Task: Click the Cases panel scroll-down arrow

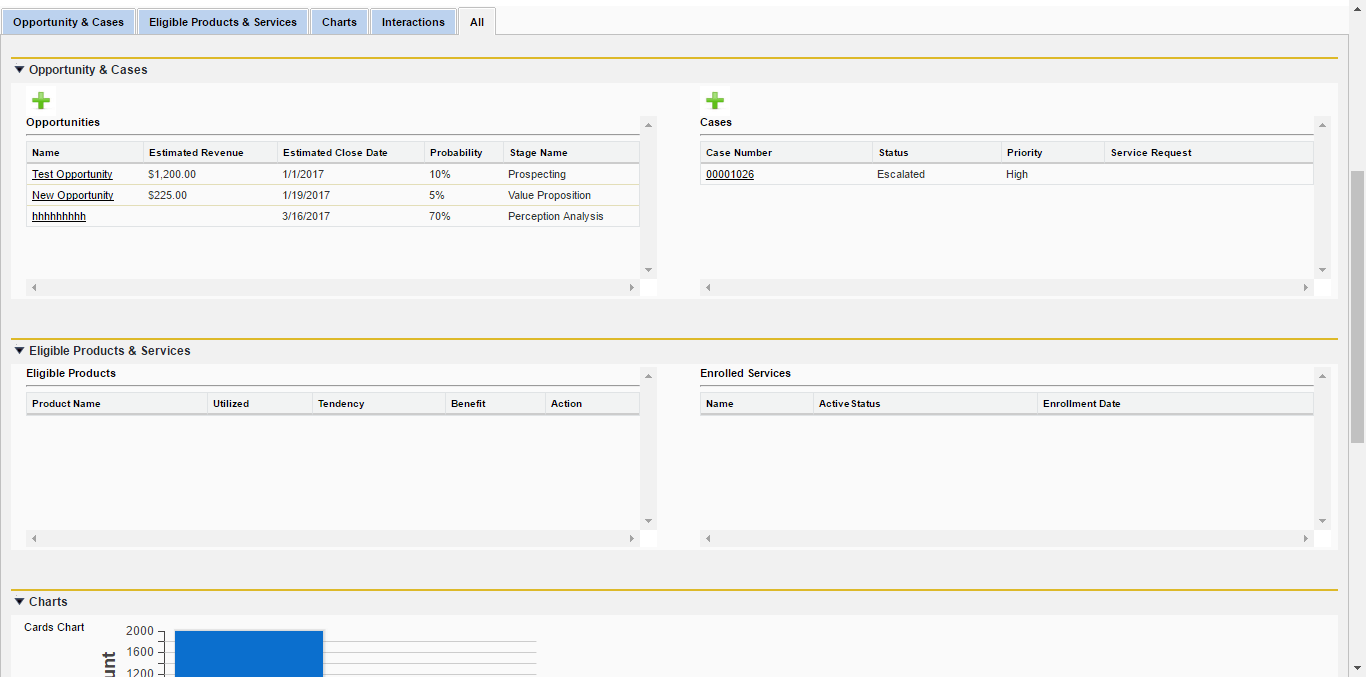Action: coord(1323,270)
